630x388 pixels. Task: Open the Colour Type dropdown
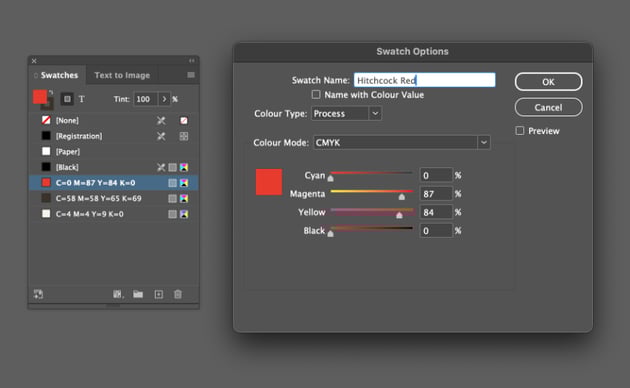pos(346,114)
